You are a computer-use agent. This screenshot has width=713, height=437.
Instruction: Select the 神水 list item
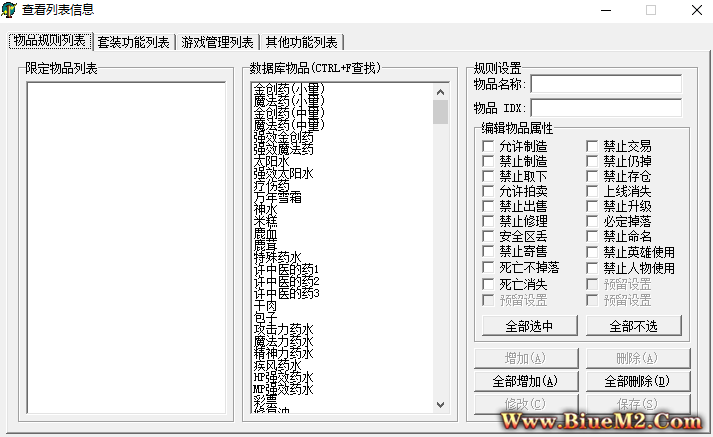pos(266,209)
